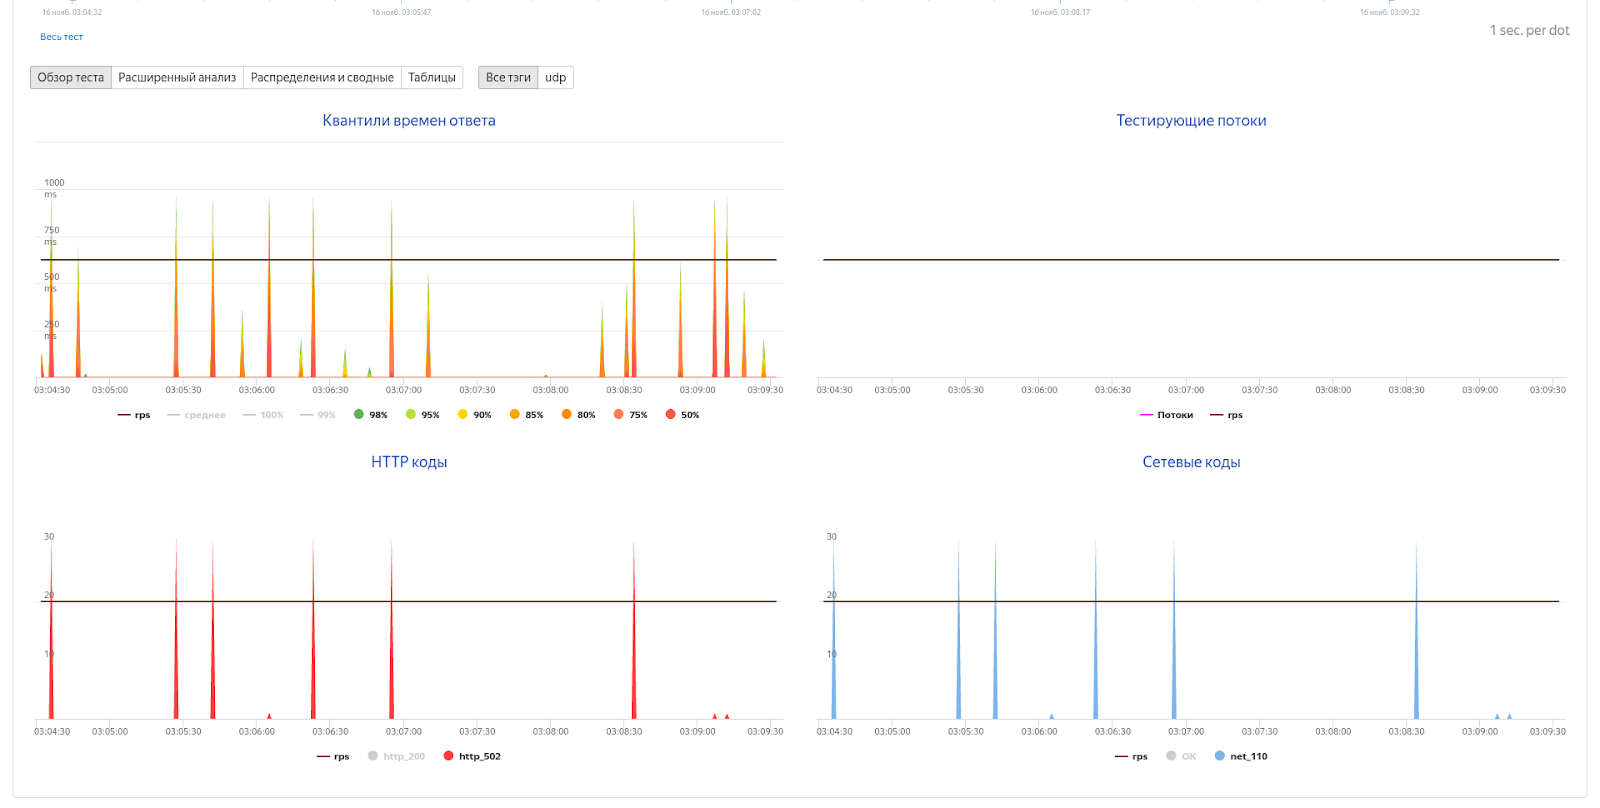
Task: Toggle rps in the HTTP коды legend
Action: click(333, 757)
